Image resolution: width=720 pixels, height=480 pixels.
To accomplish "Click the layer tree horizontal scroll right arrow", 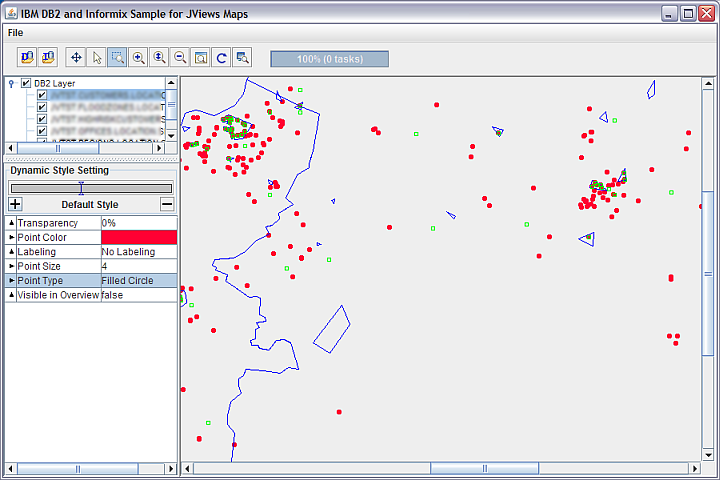I will (159, 148).
